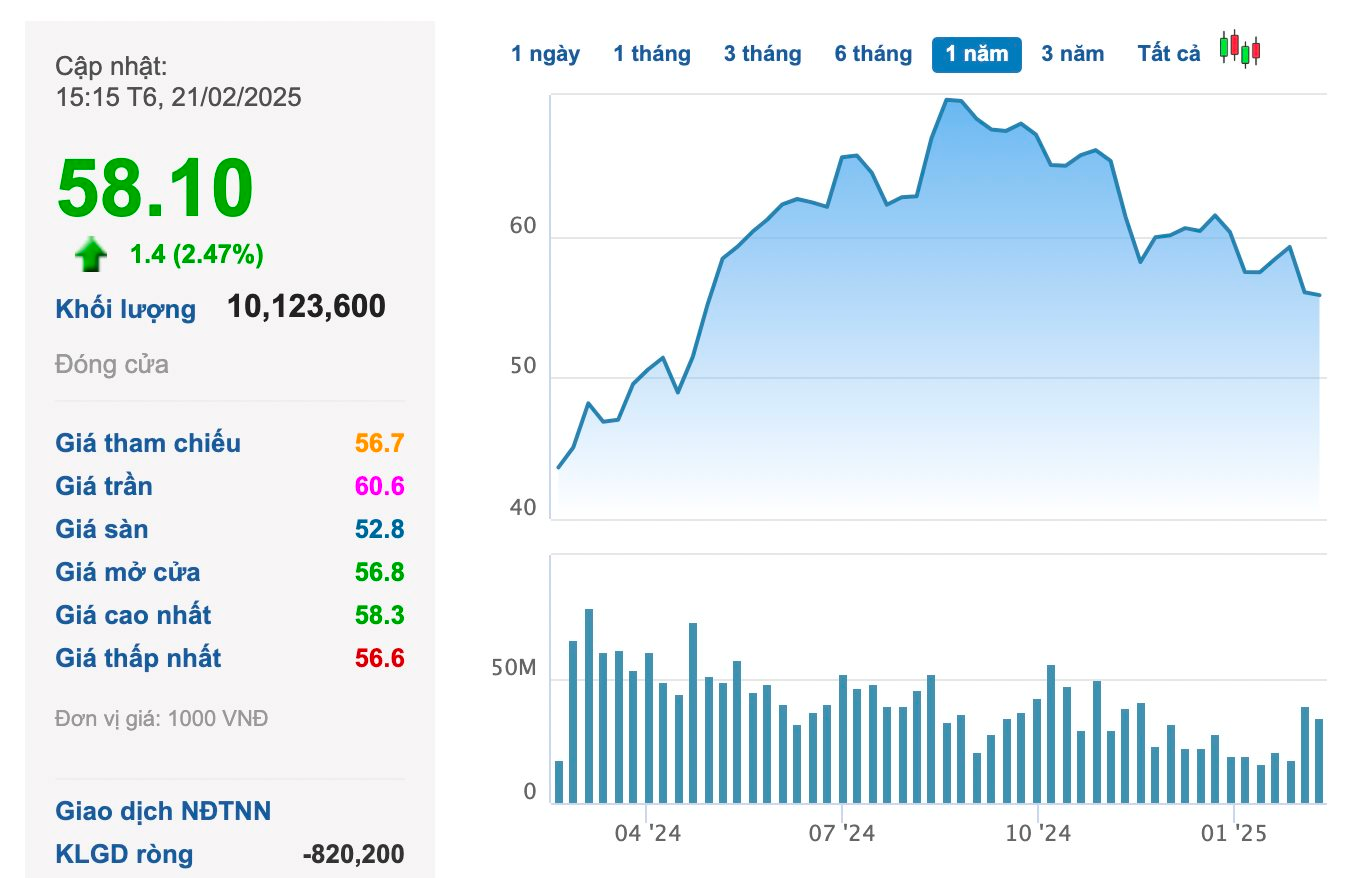
Task: Select the 3 tháng time range tab
Action: pos(763,54)
